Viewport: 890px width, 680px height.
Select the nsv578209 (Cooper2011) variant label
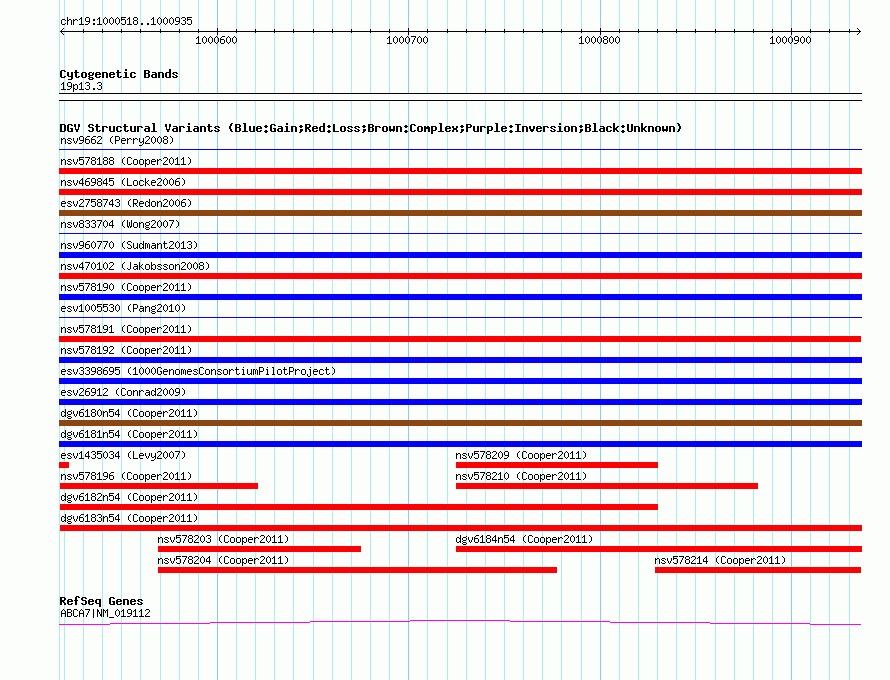[x=521, y=455]
